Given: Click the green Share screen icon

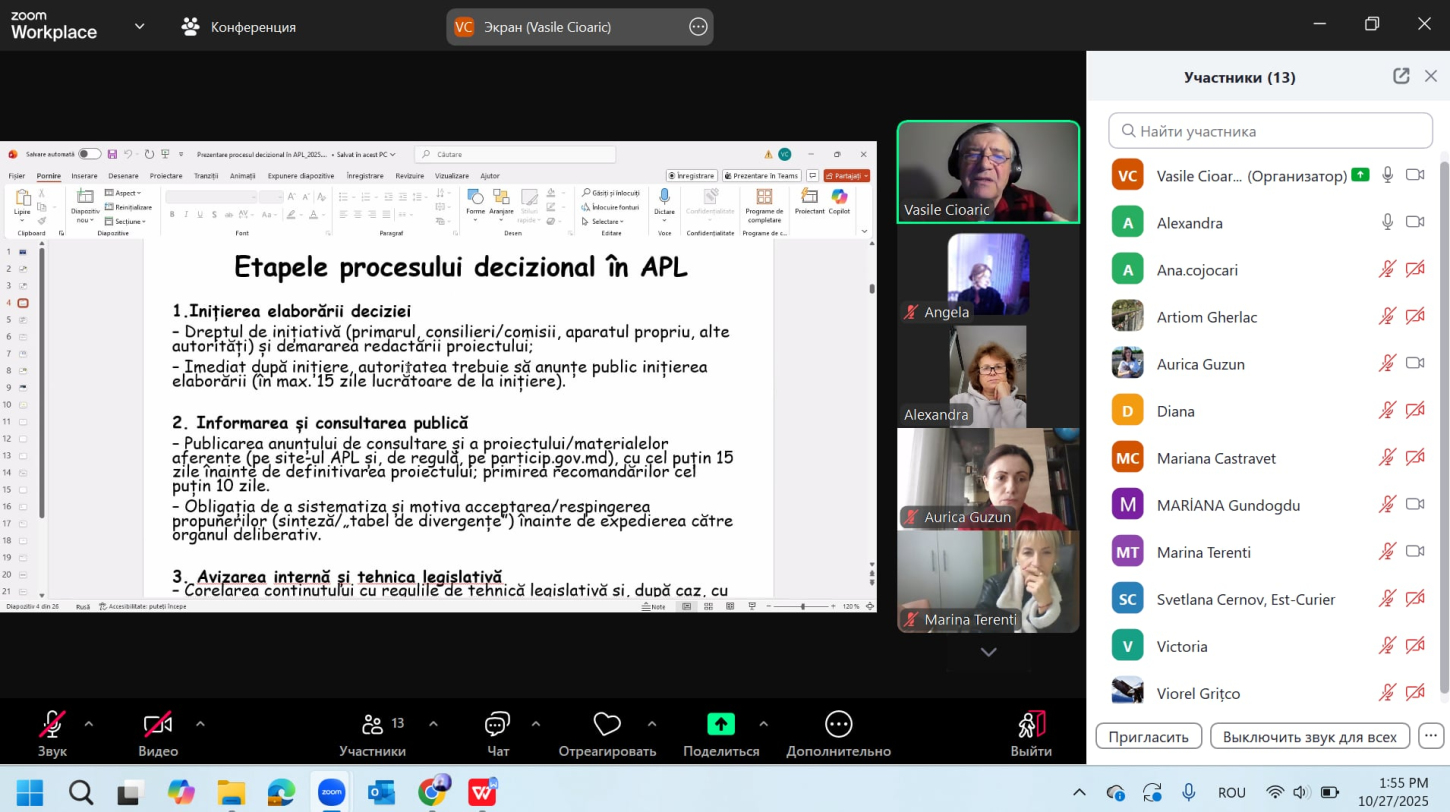Looking at the screenshot, I should [720, 725].
